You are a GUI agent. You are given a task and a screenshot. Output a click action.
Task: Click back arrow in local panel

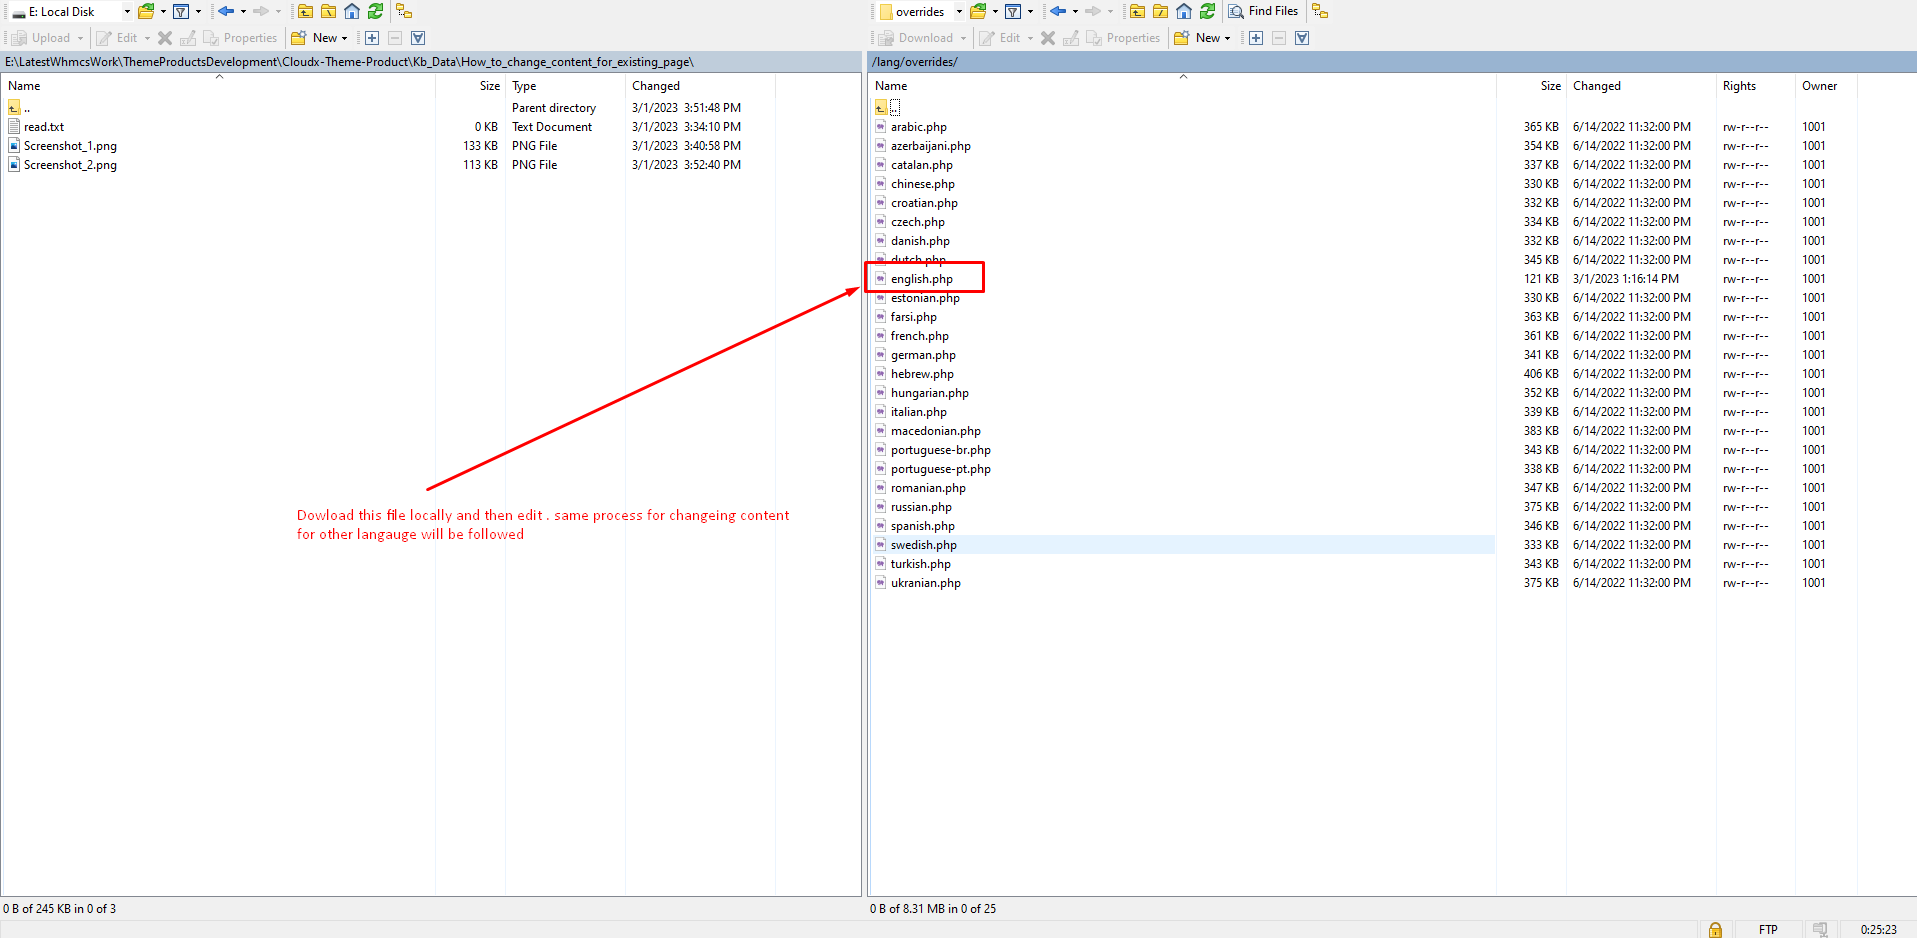226,11
